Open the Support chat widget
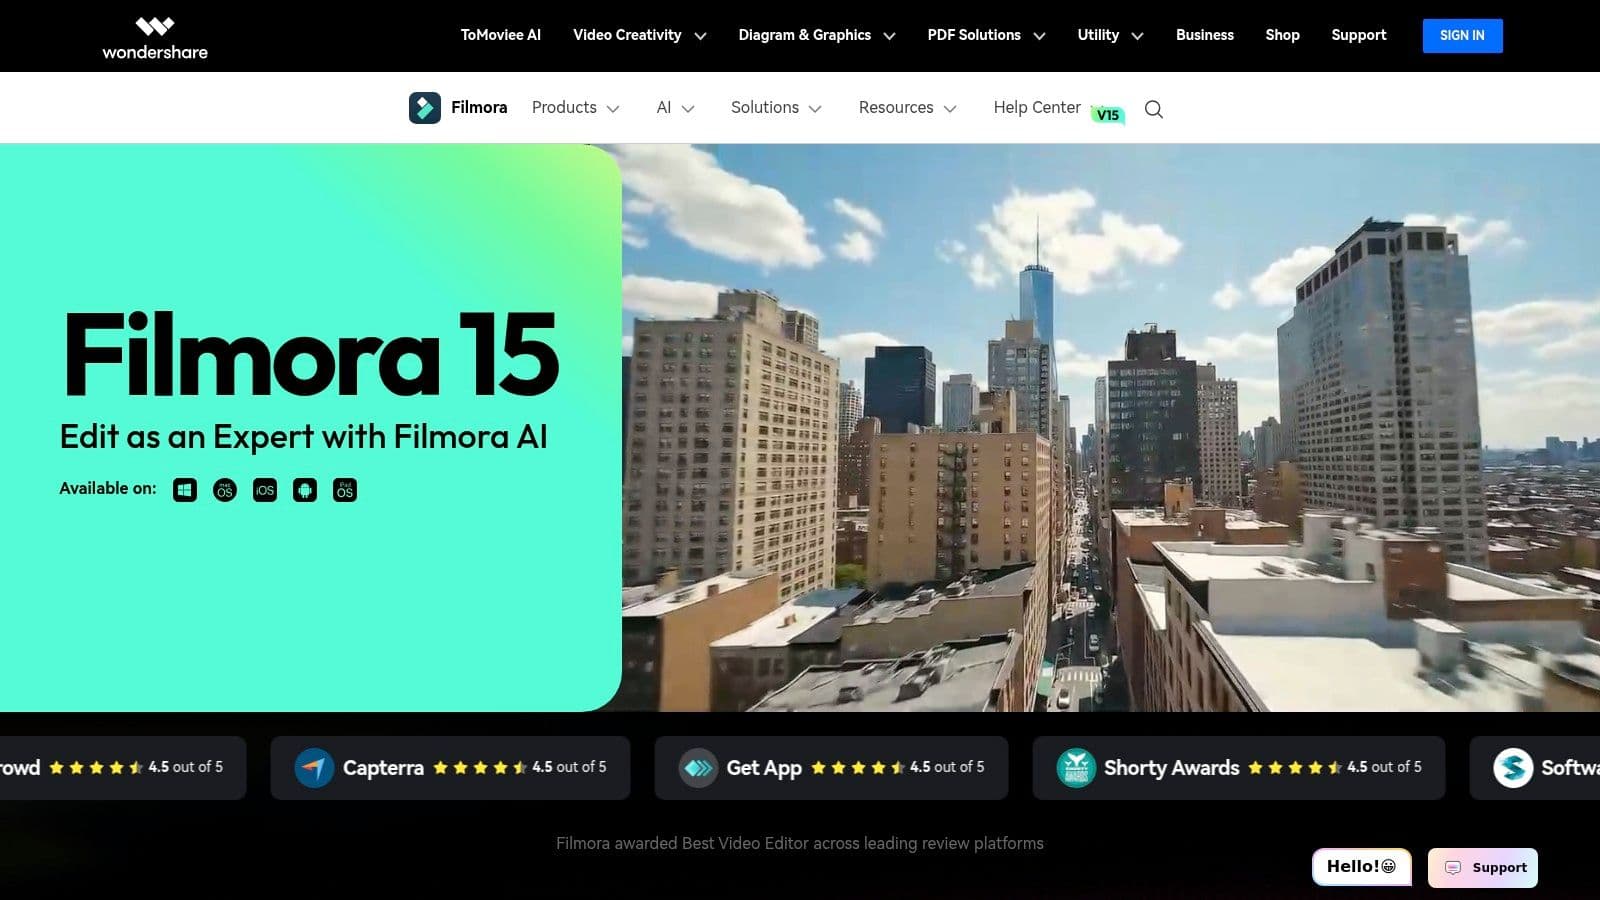 (x=1483, y=867)
